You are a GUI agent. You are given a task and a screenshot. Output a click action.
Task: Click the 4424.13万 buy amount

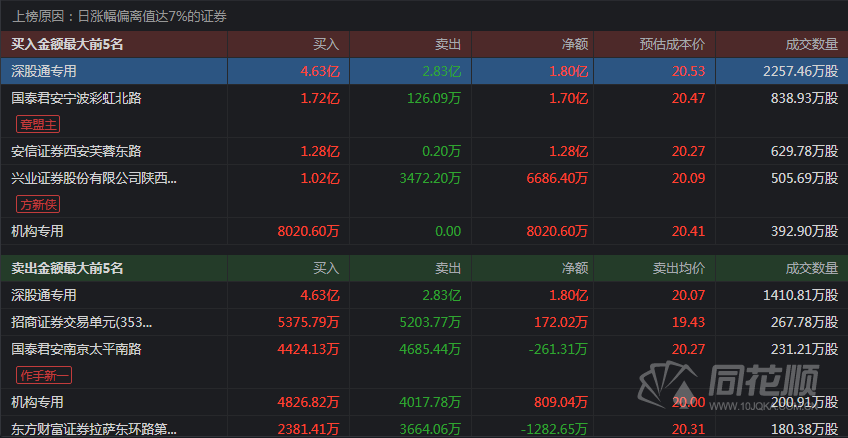(309, 349)
